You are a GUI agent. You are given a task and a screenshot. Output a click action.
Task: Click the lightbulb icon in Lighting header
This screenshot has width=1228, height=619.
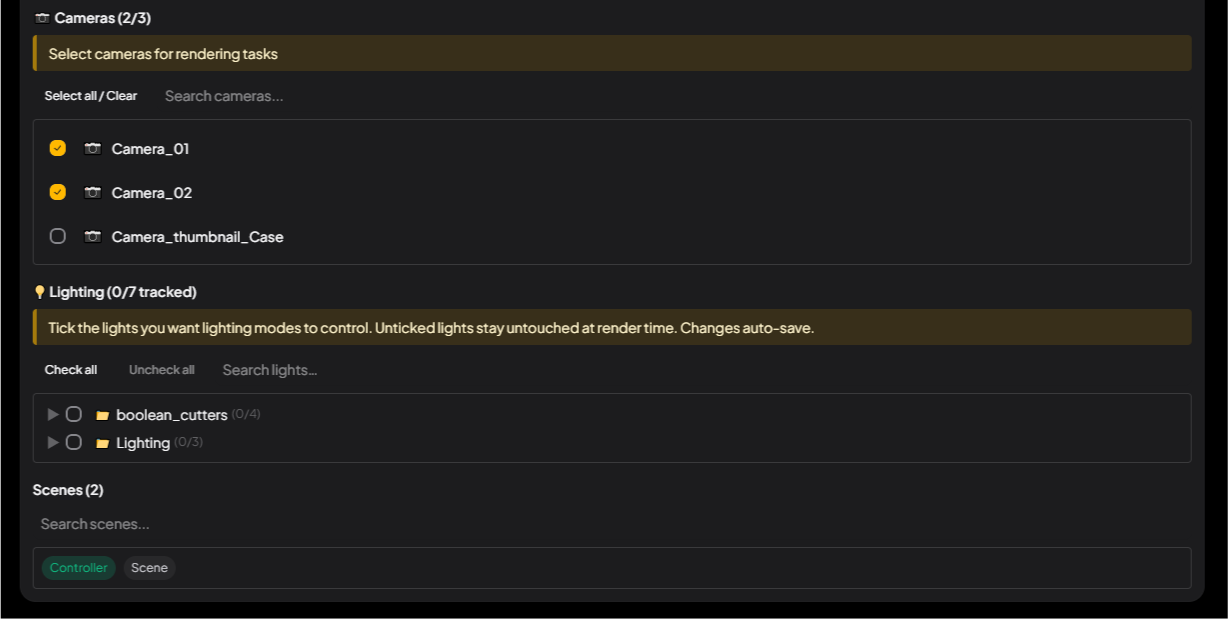[39, 292]
